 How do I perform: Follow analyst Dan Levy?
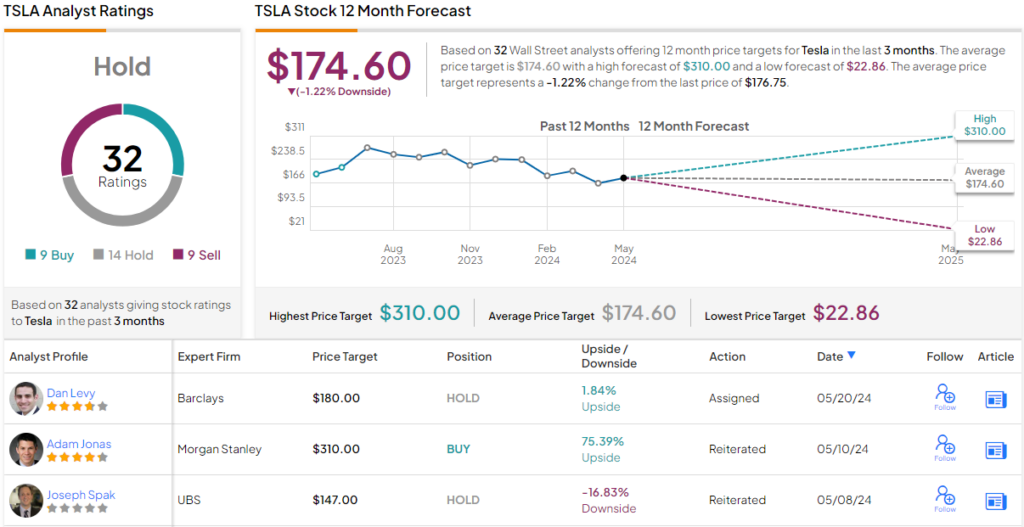[944, 397]
